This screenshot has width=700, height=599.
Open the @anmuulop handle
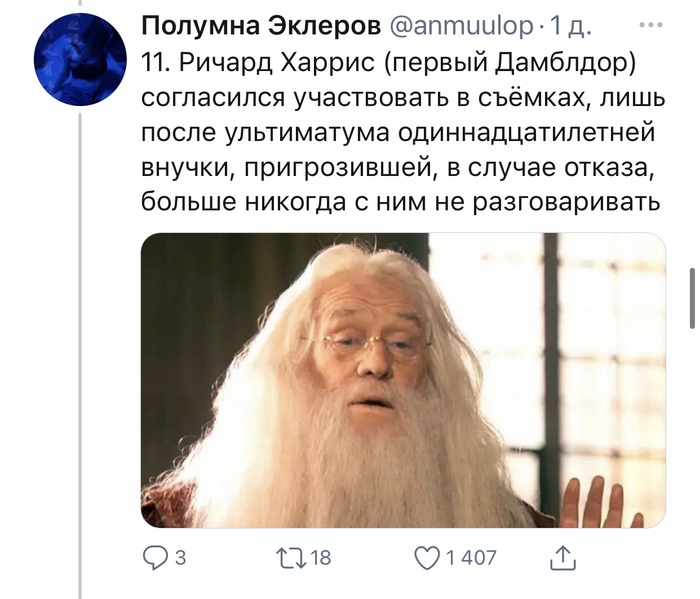(x=461, y=26)
